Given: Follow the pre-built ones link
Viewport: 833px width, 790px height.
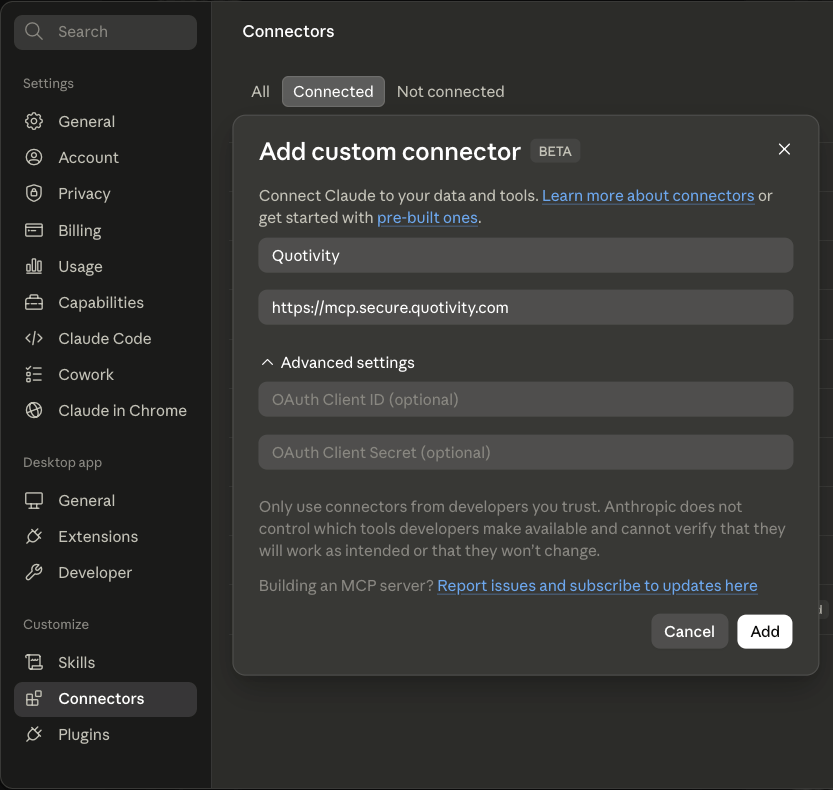Looking at the screenshot, I should (427, 217).
